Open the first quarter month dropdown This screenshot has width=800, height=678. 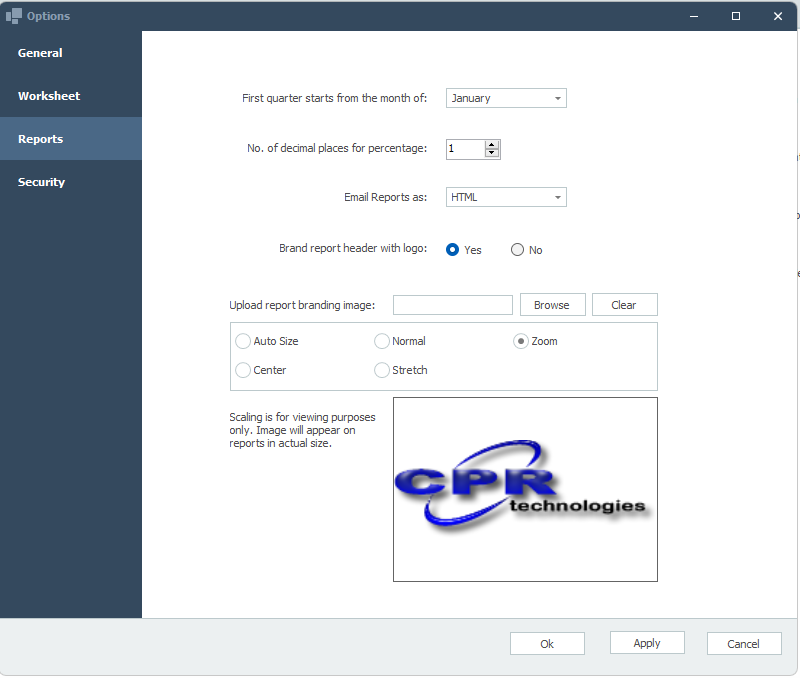click(x=506, y=98)
